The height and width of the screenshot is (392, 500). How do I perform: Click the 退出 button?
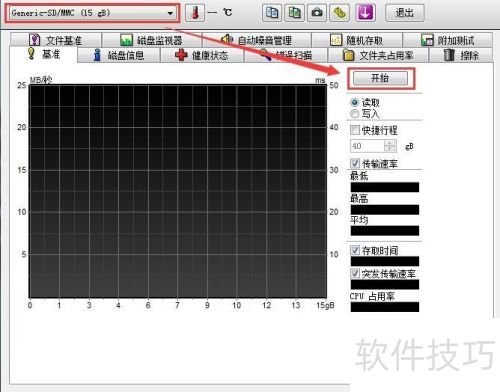coord(405,13)
